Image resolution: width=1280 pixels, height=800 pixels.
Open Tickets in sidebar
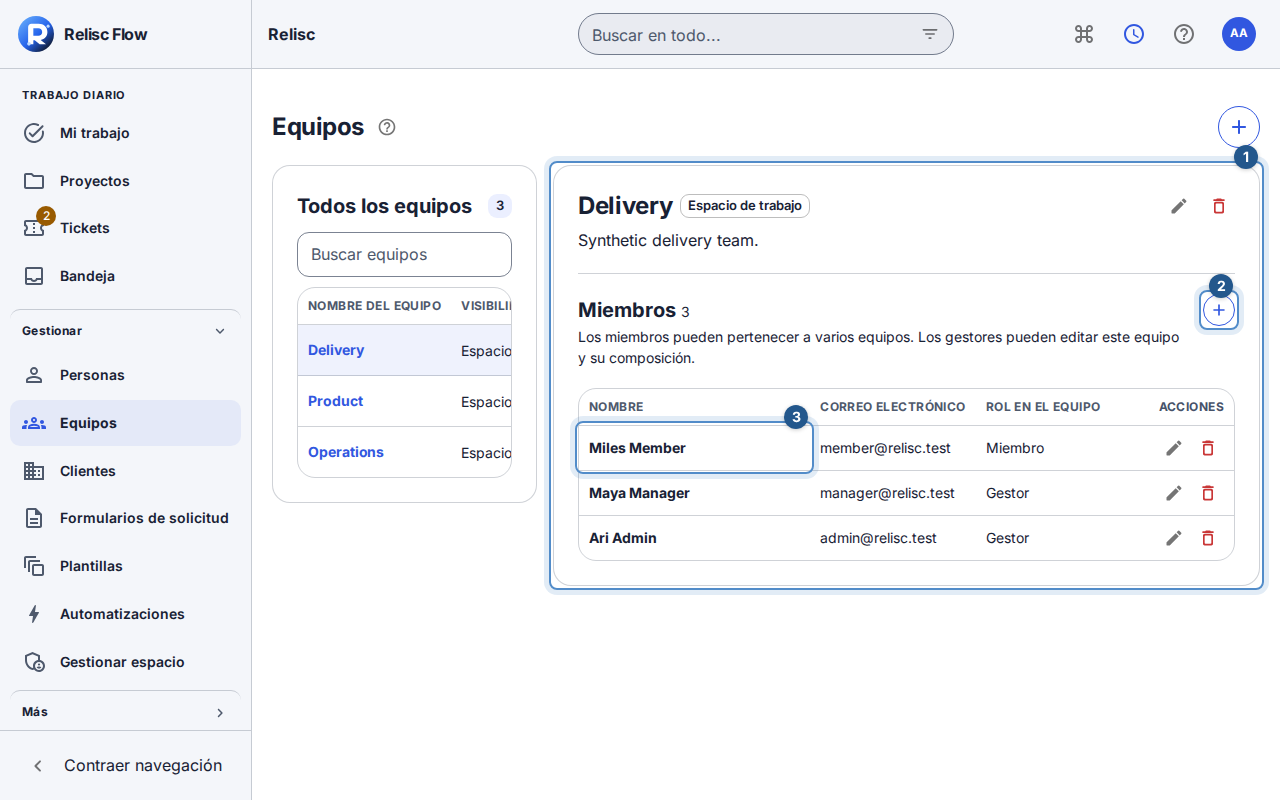[x=125, y=228]
